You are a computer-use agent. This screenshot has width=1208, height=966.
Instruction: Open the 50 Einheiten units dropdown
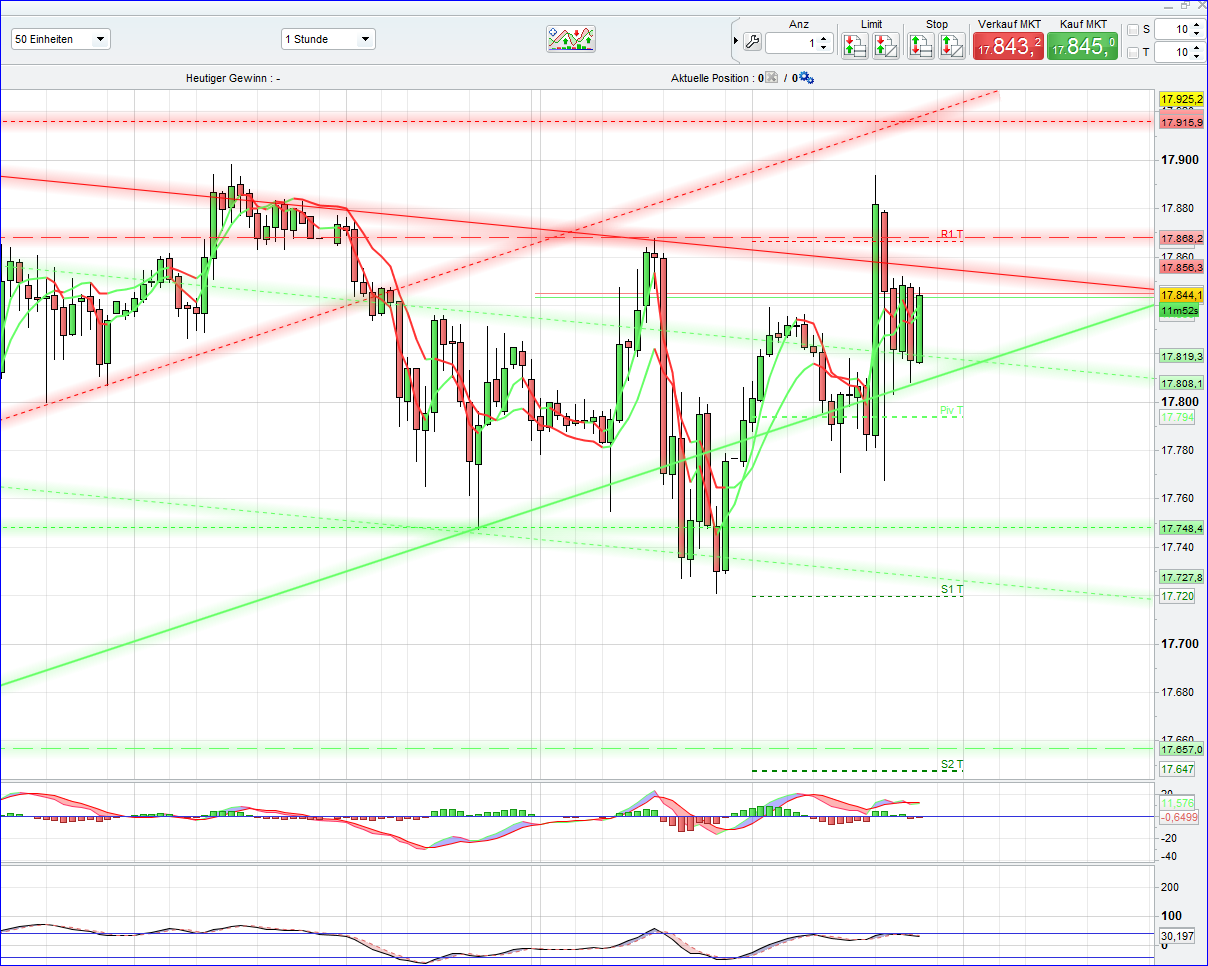[97, 38]
